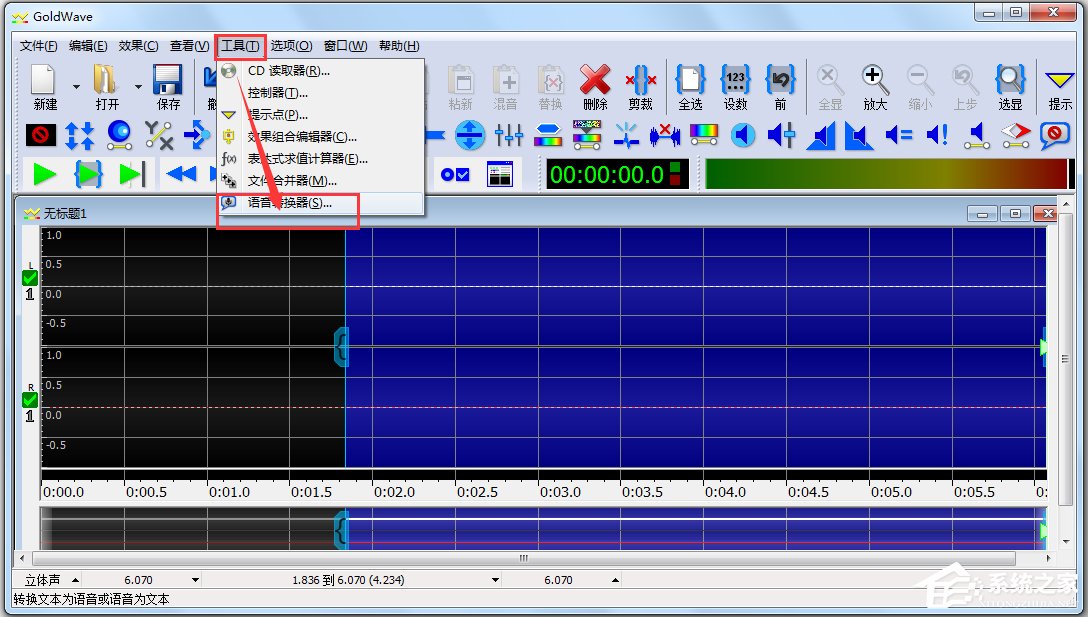Click the 新建 (New) file icon

tap(44, 79)
